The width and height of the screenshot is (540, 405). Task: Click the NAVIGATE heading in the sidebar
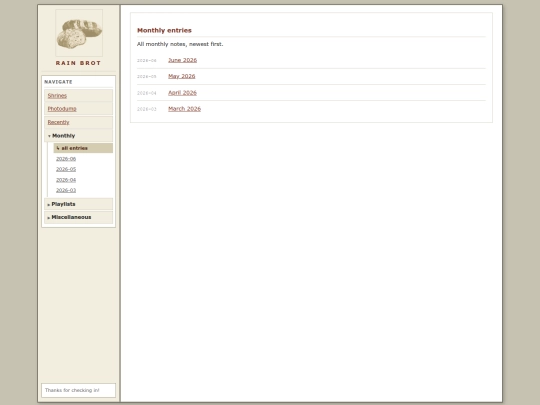(x=58, y=82)
